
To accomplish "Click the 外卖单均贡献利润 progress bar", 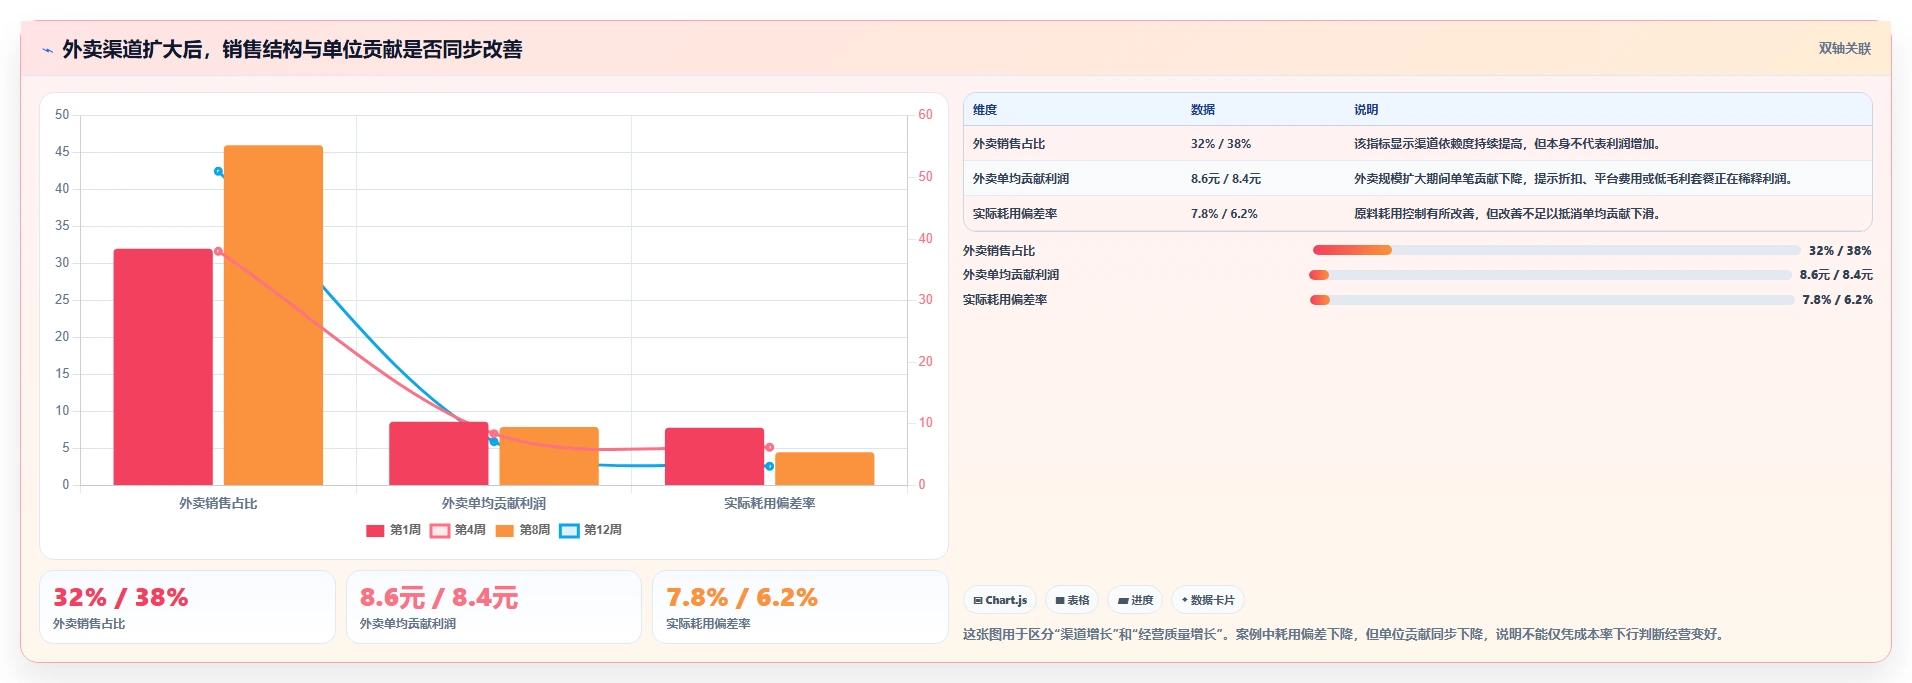I will tap(1550, 275).
